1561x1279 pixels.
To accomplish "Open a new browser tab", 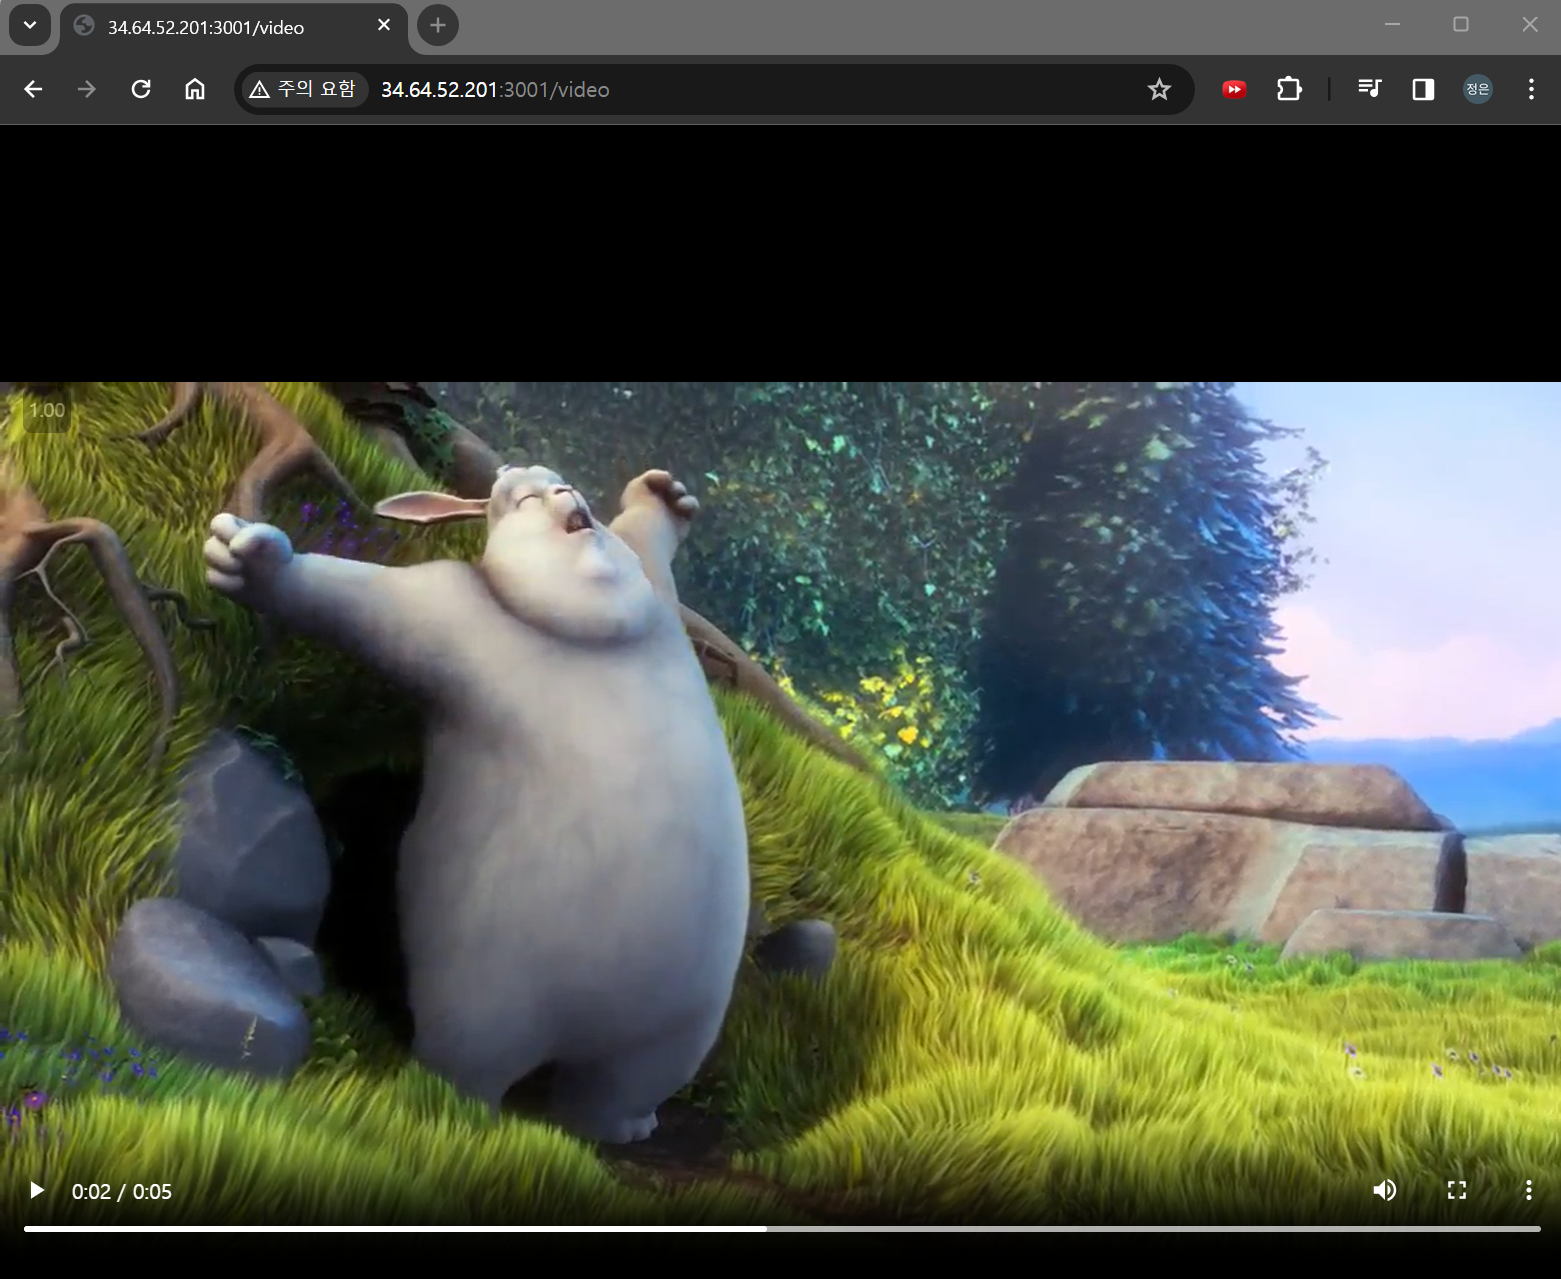I will point(438,25).
